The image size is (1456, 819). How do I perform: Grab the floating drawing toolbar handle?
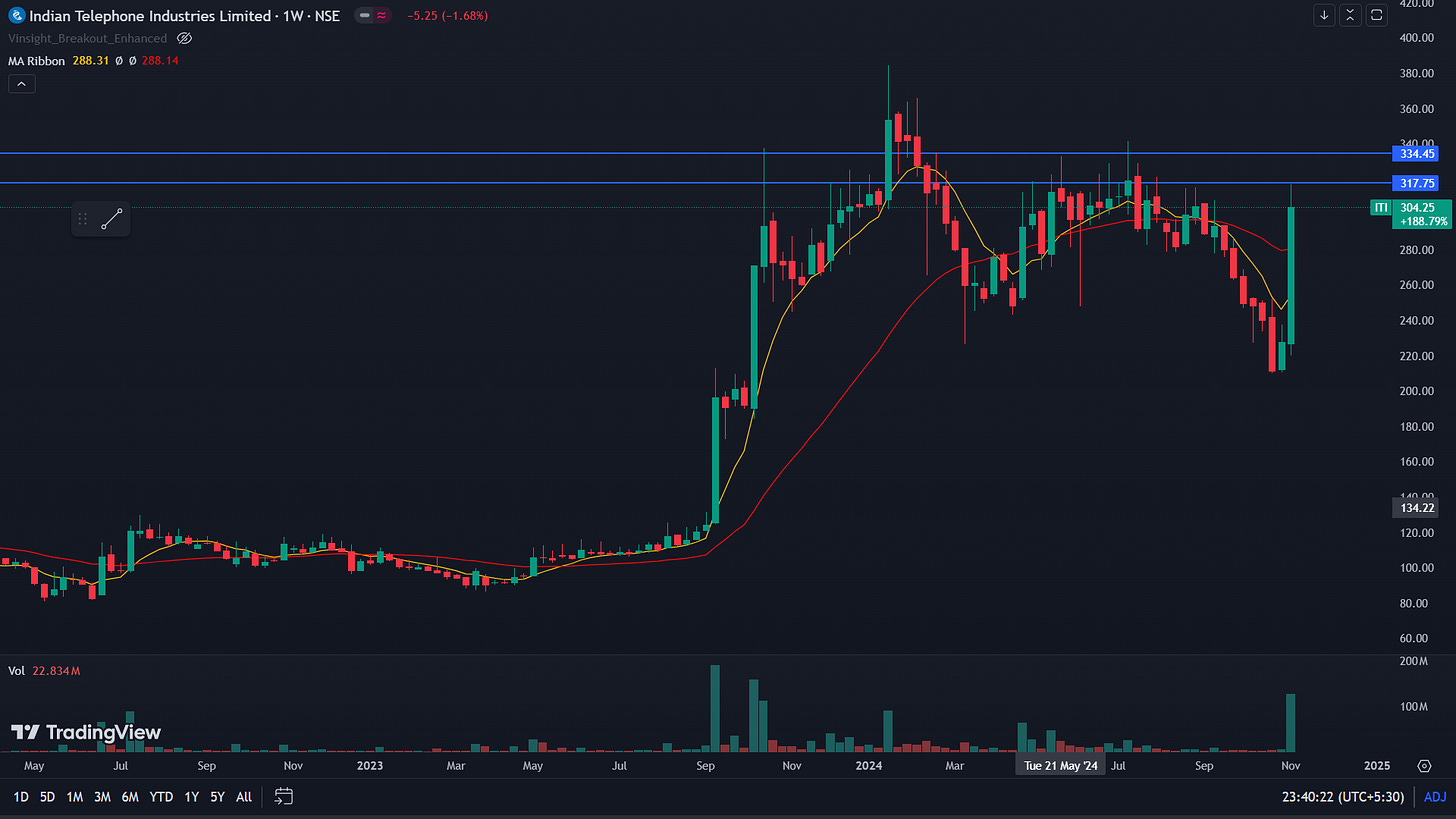pos(83,219)
